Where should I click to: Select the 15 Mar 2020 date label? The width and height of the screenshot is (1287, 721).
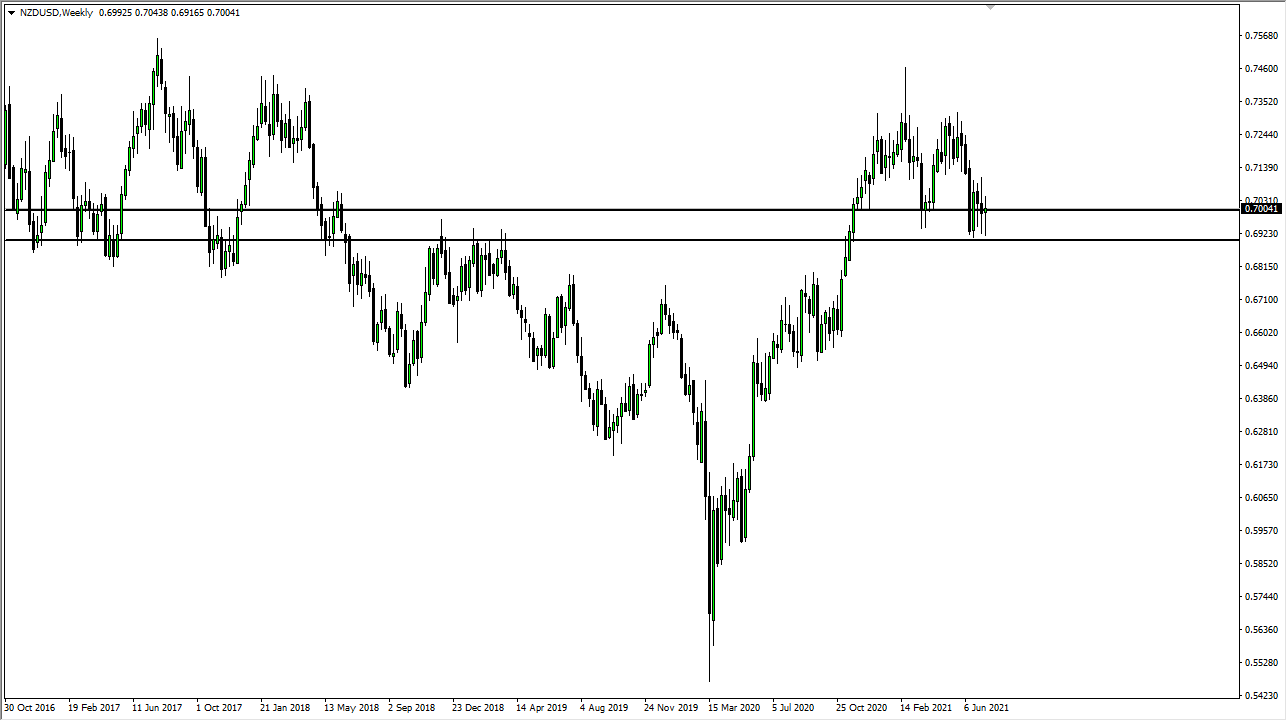[x=733, y=707]
